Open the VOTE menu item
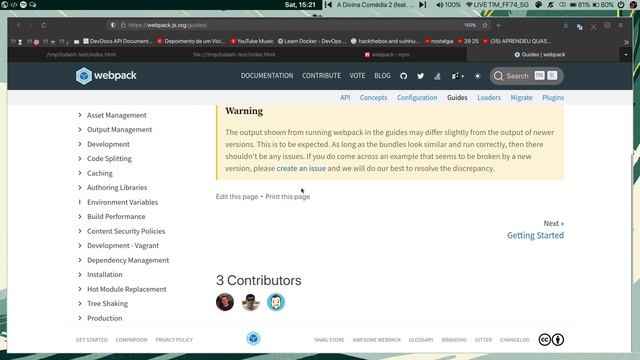Screen dimensions: 640x360 point(357,76)
